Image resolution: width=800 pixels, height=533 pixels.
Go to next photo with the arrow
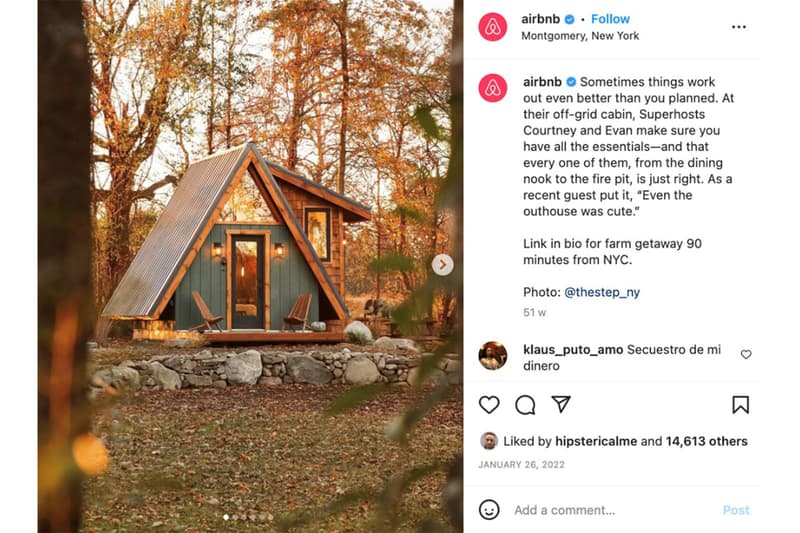(x=442, y=265)
